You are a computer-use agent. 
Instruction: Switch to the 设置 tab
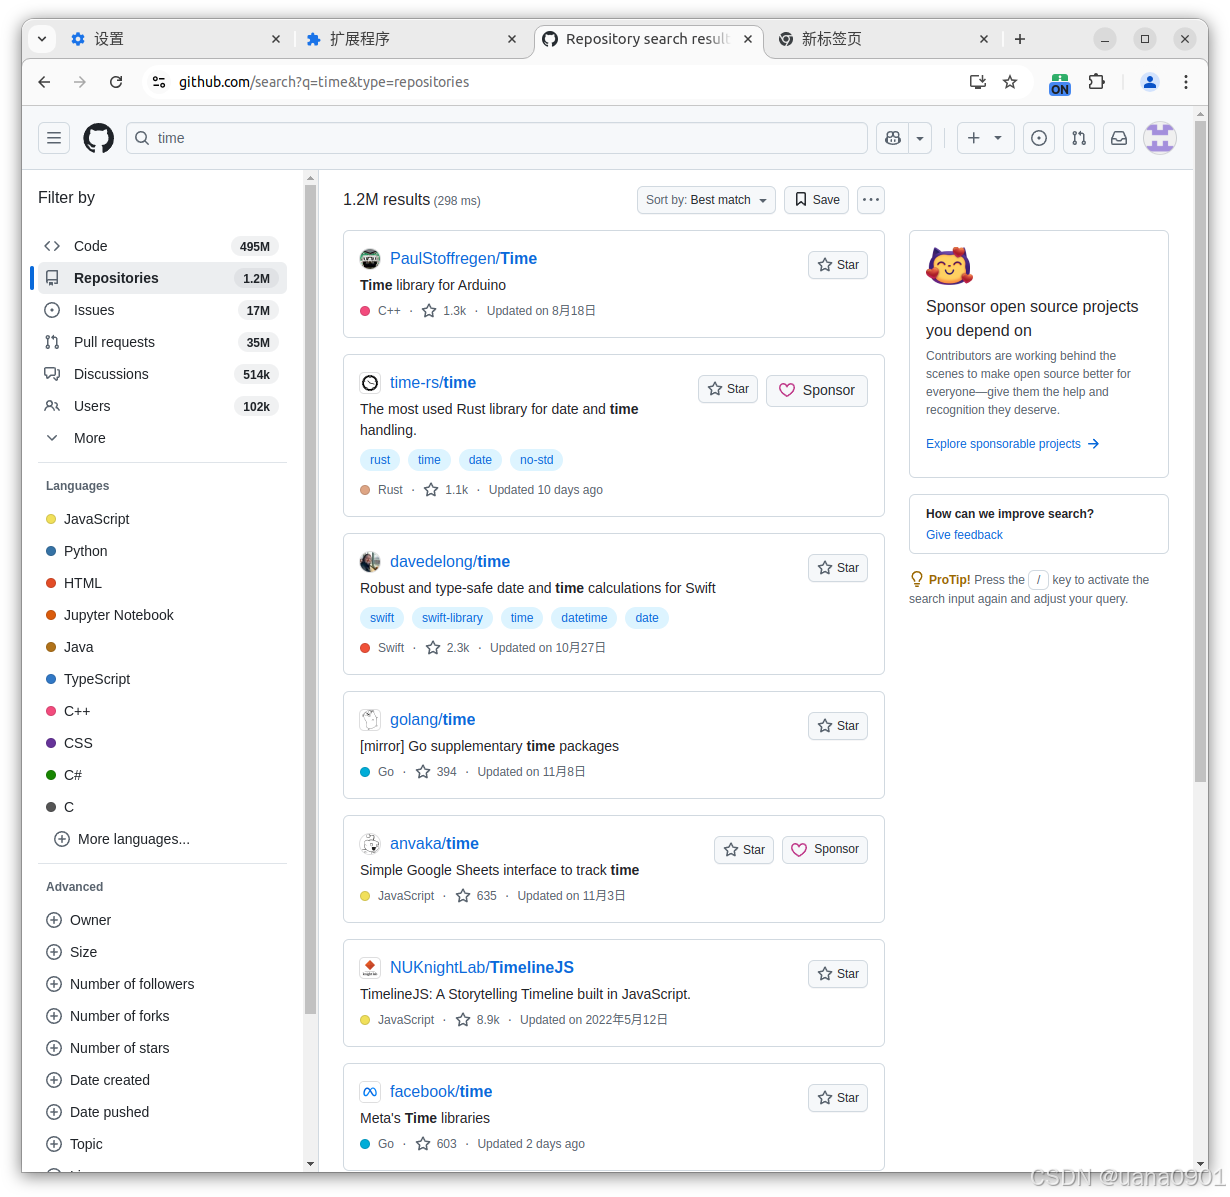(175, 39)
